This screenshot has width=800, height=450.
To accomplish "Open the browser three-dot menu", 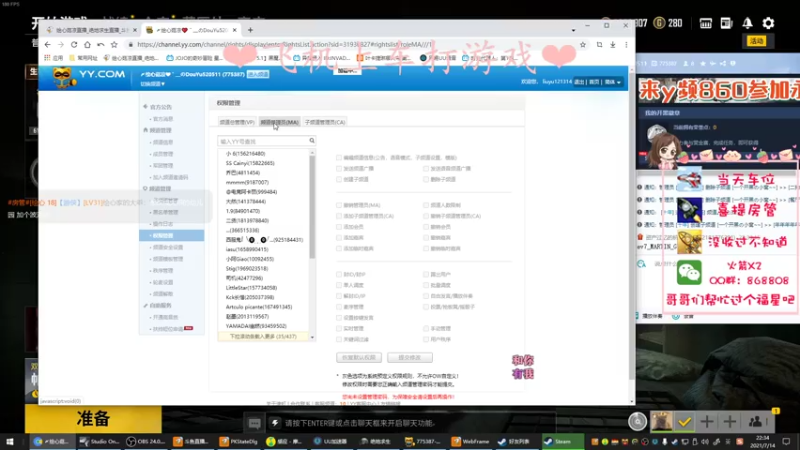I will click(x=626, y=45).
